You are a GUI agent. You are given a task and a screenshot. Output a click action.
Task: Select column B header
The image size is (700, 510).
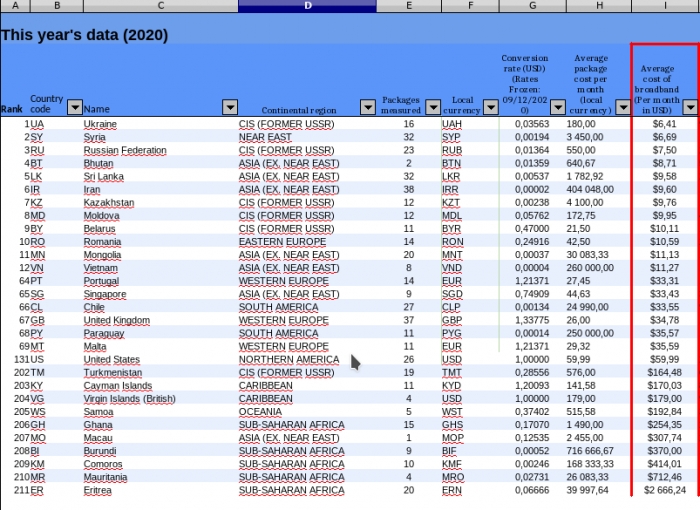tap(57, 6)
